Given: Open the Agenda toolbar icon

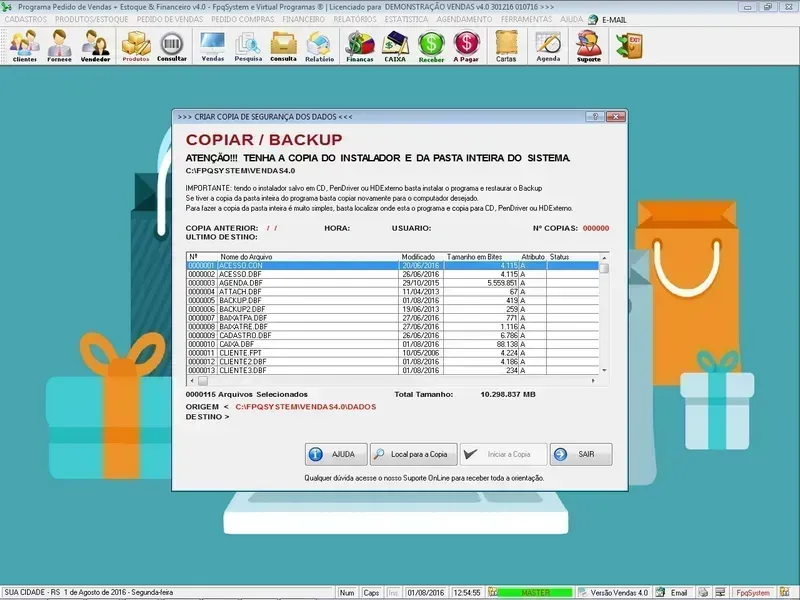Looking at the screenshot, I should tap(548, 46).
